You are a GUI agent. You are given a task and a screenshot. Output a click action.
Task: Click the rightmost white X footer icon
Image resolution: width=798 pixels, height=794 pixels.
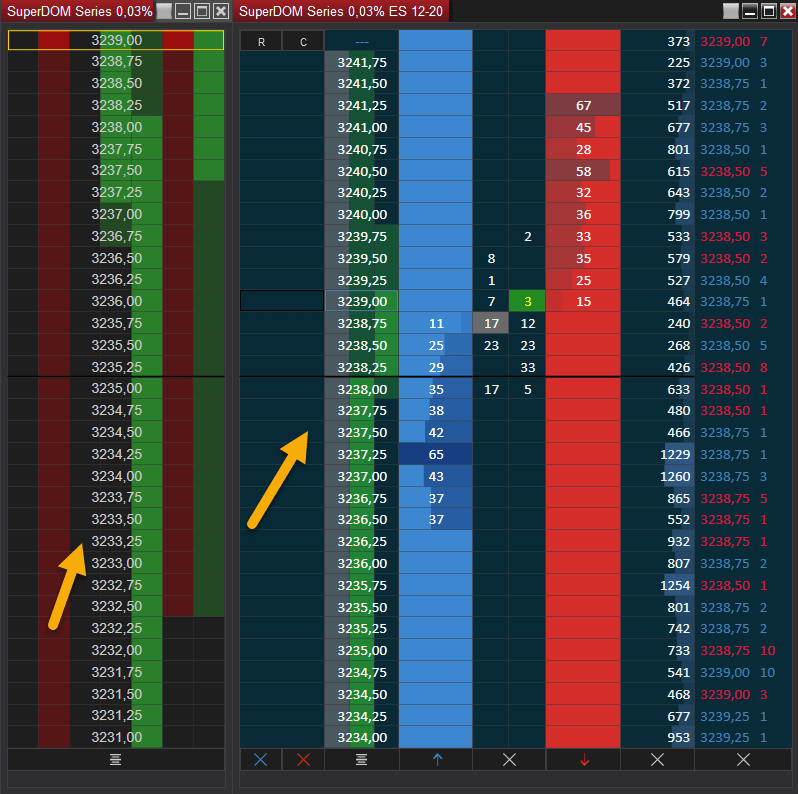point(743,760)
